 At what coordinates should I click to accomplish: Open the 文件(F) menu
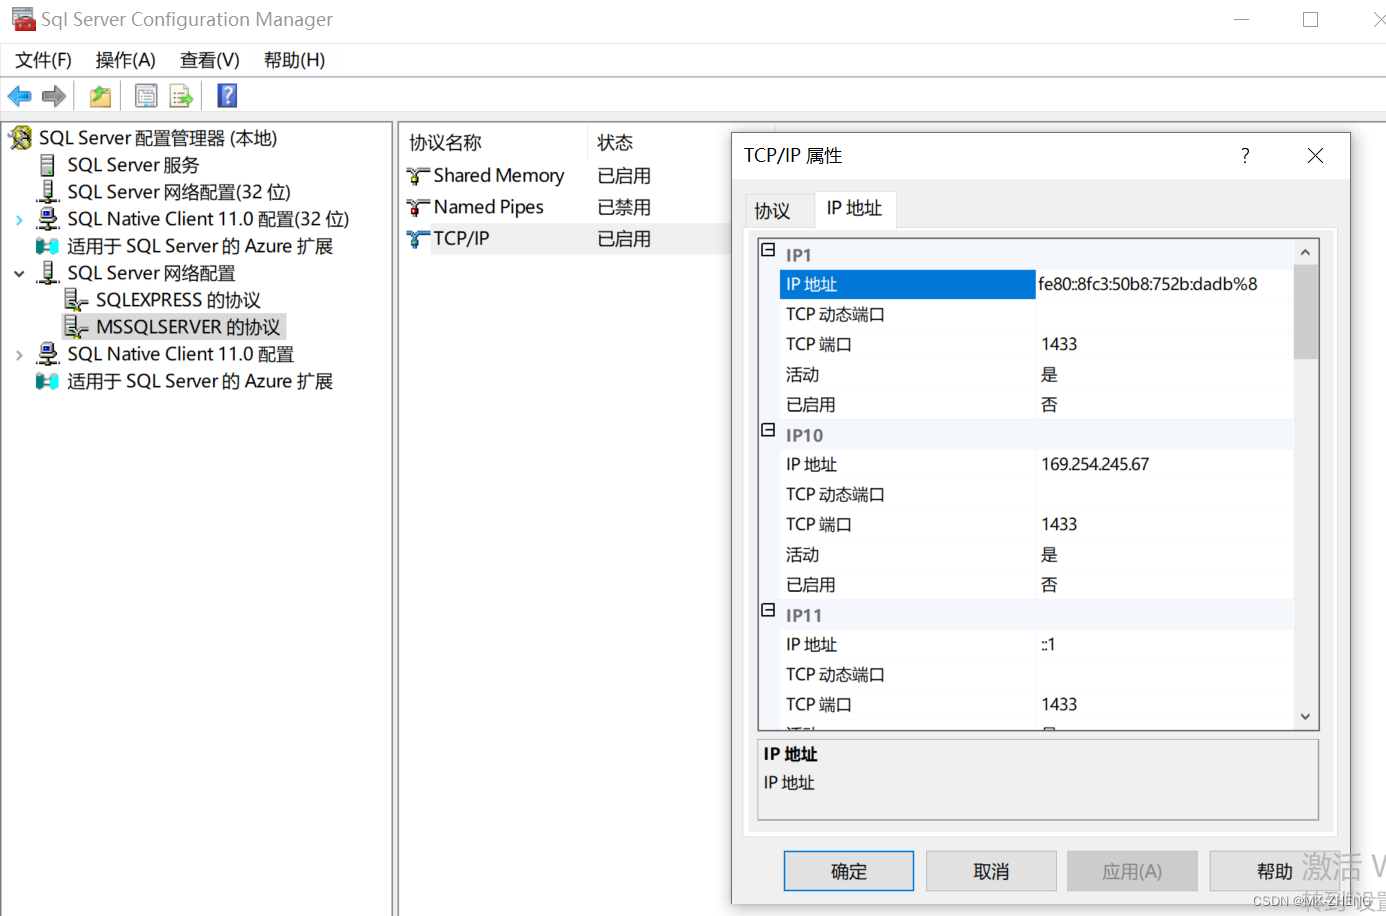click(x=43, y=60)
